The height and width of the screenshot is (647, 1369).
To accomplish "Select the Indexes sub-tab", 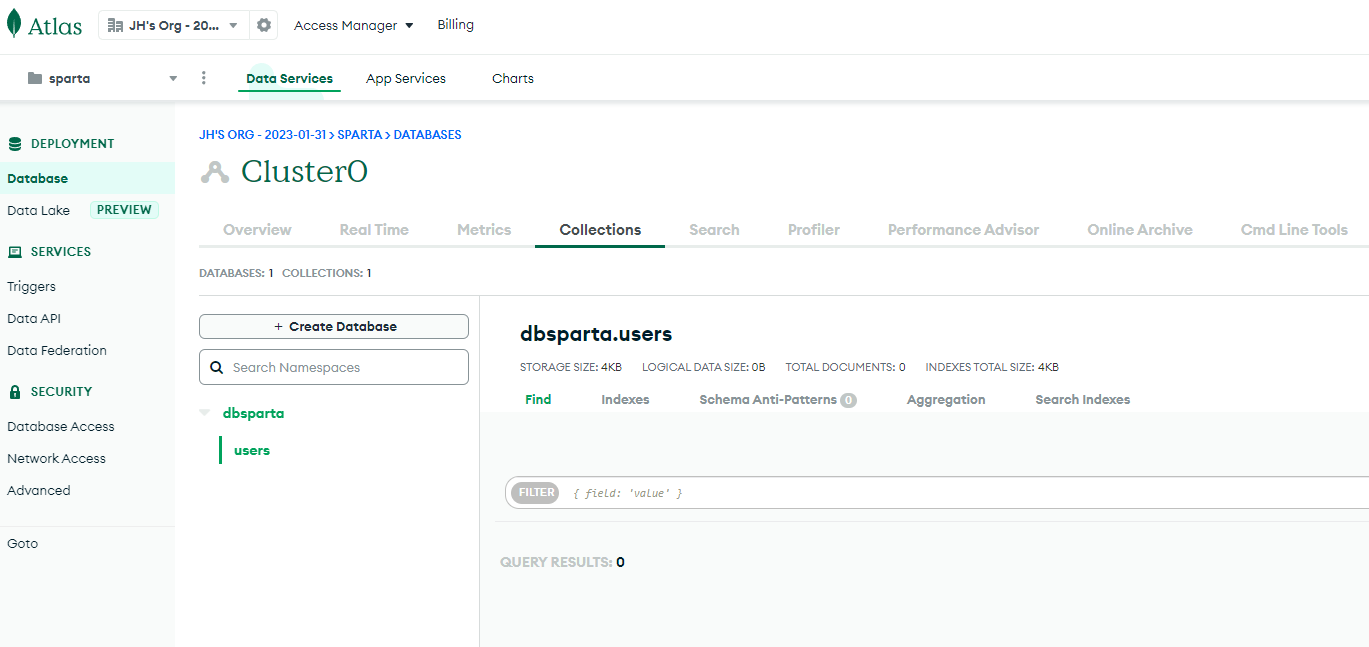I will [625, 399].
